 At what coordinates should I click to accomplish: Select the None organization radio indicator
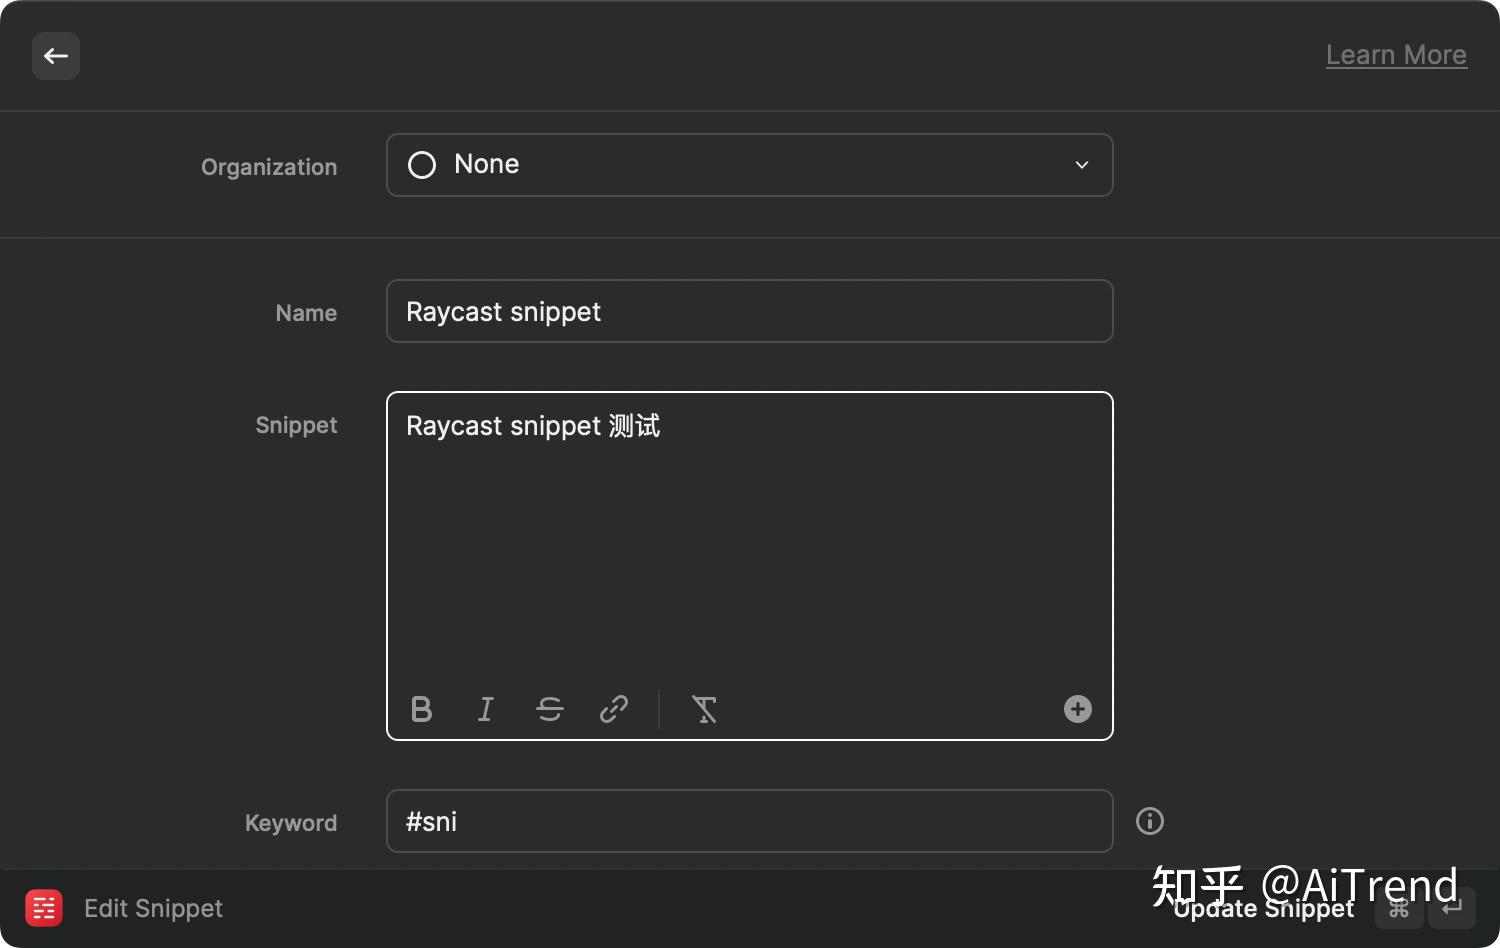(421, 165)
